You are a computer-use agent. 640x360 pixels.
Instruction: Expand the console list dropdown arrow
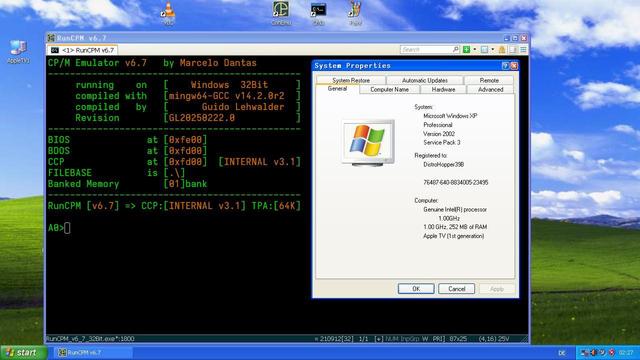tap(493, 50)
